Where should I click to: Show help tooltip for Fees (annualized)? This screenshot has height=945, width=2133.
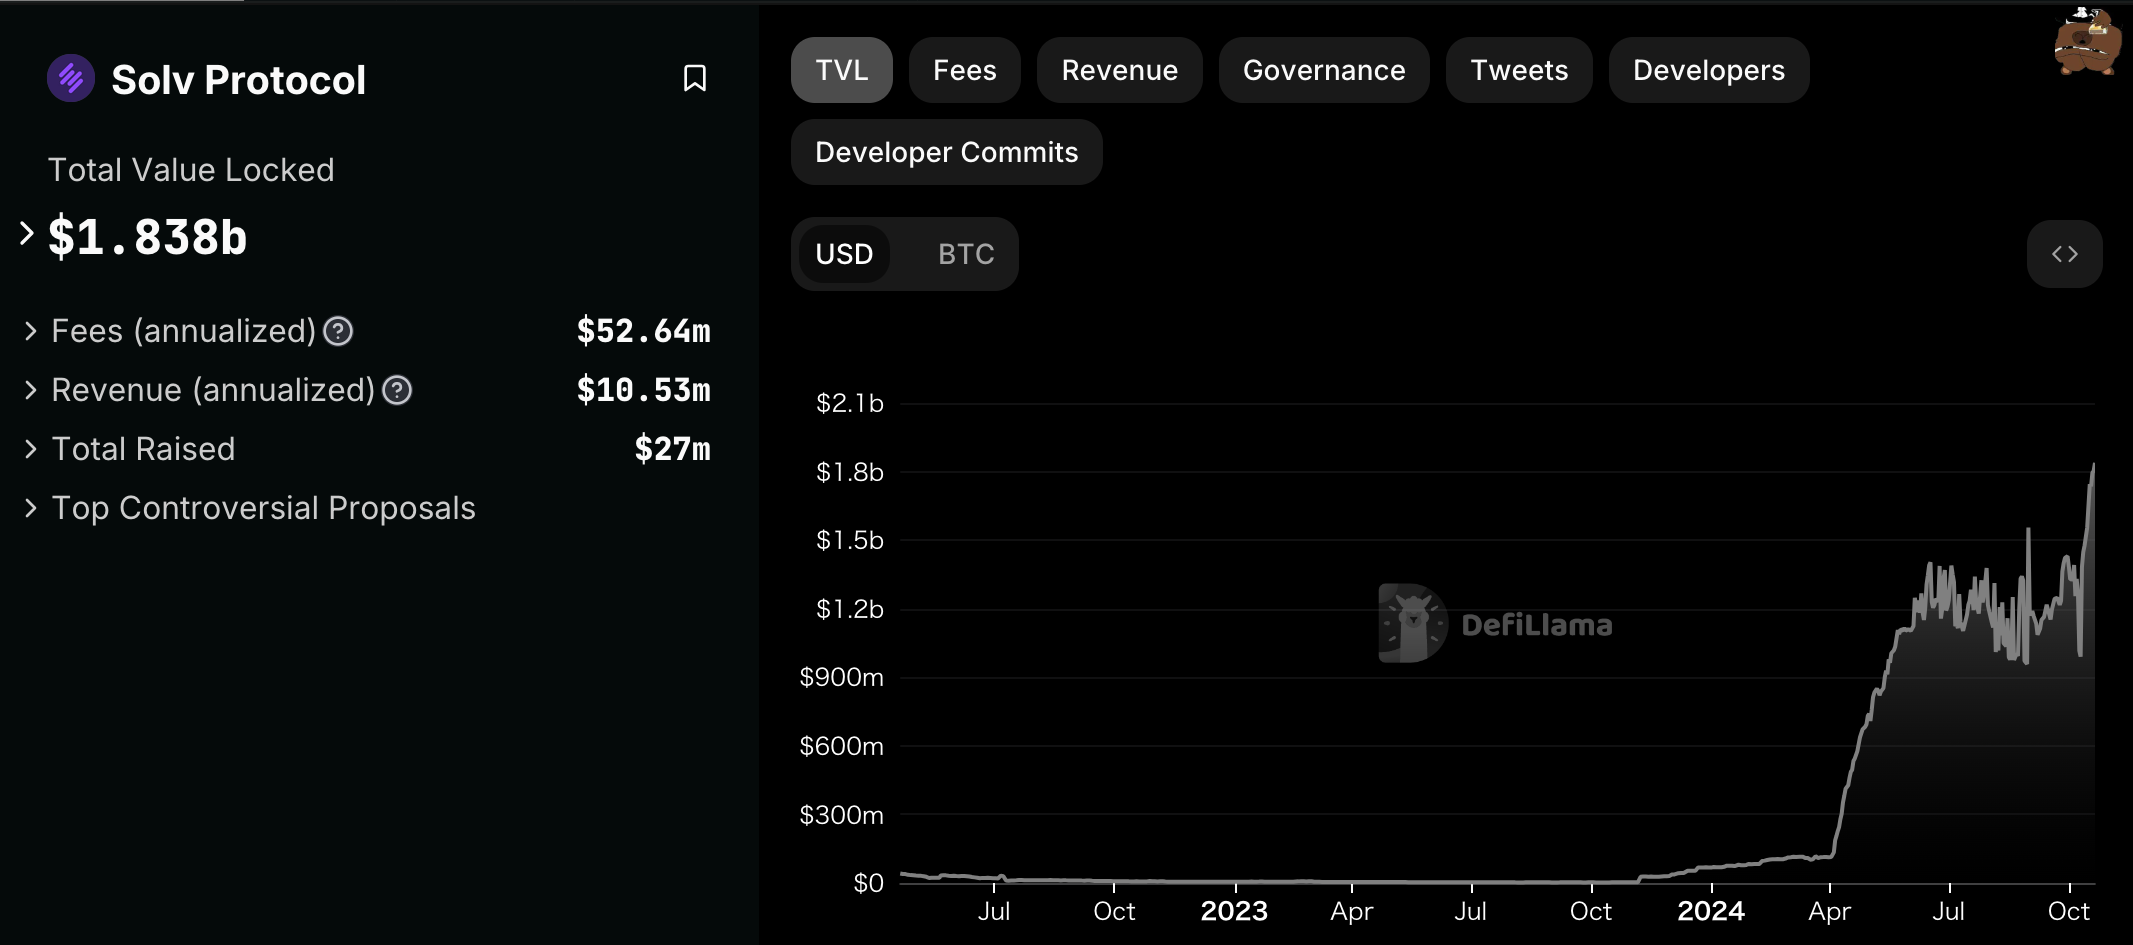click(338, 331)
